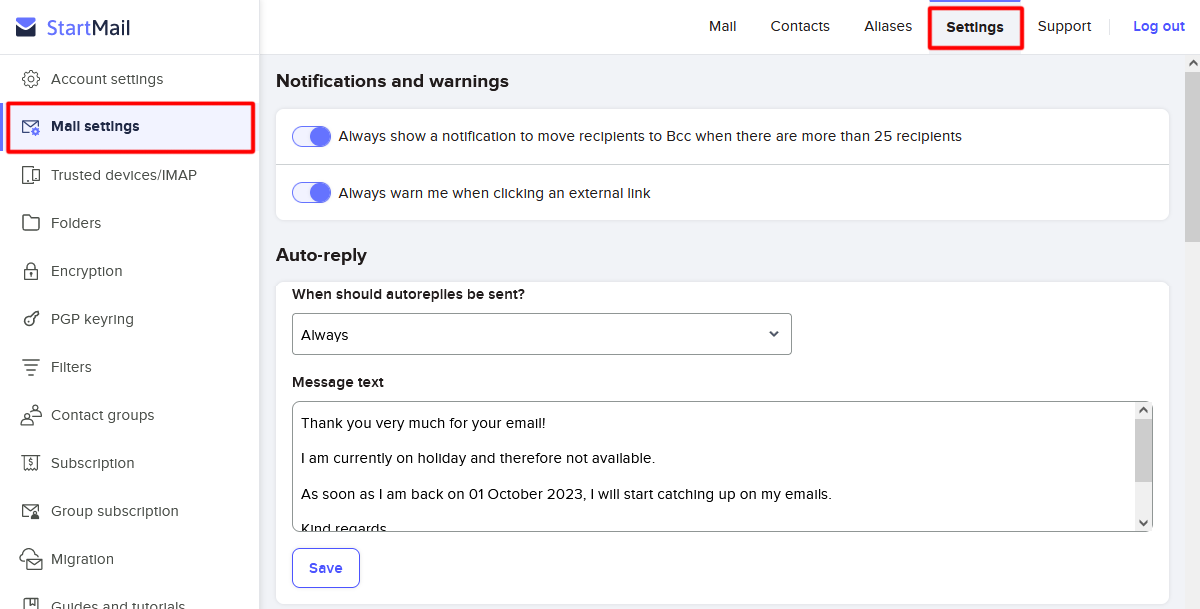1200x609 pixels.
Task: Click the Subscription receipt icon
Action: pos(31,463)
